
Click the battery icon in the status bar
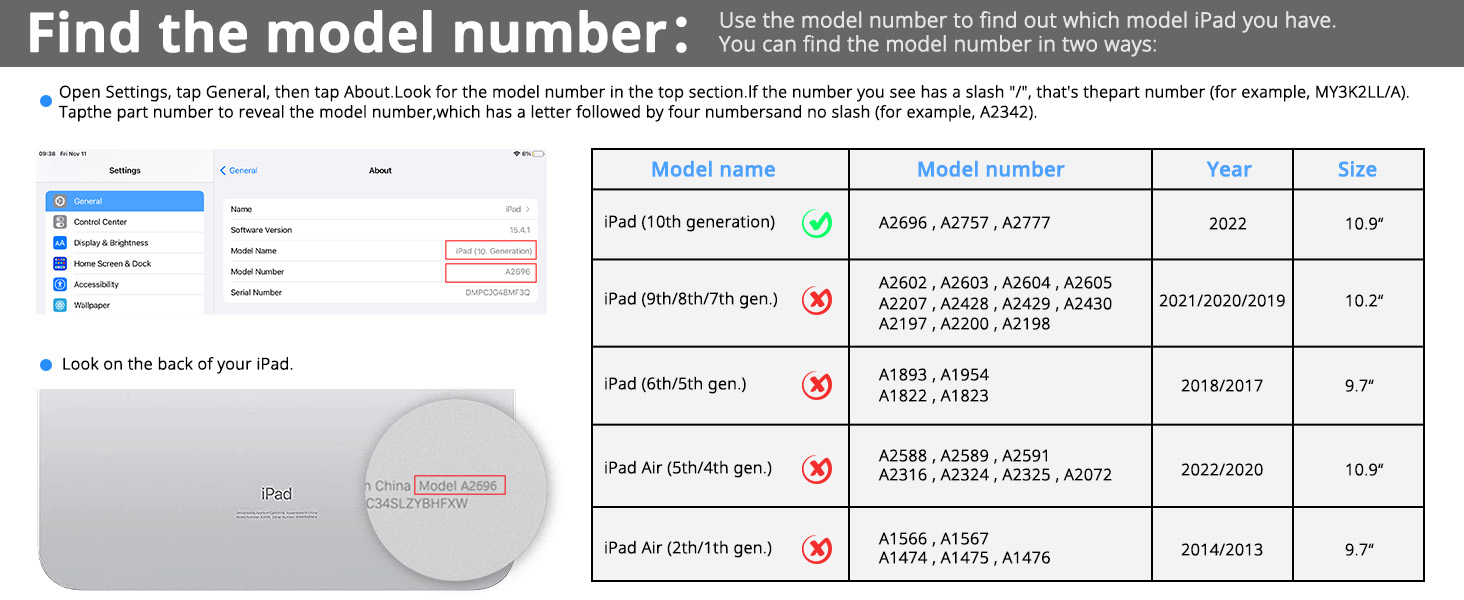(538, 153)
